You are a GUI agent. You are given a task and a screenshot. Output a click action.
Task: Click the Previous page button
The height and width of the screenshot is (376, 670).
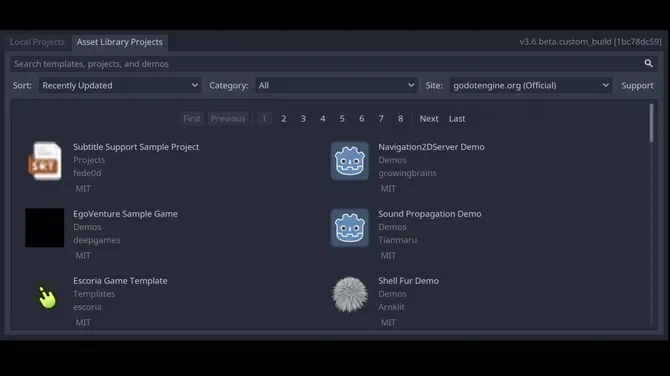point(228,119)
